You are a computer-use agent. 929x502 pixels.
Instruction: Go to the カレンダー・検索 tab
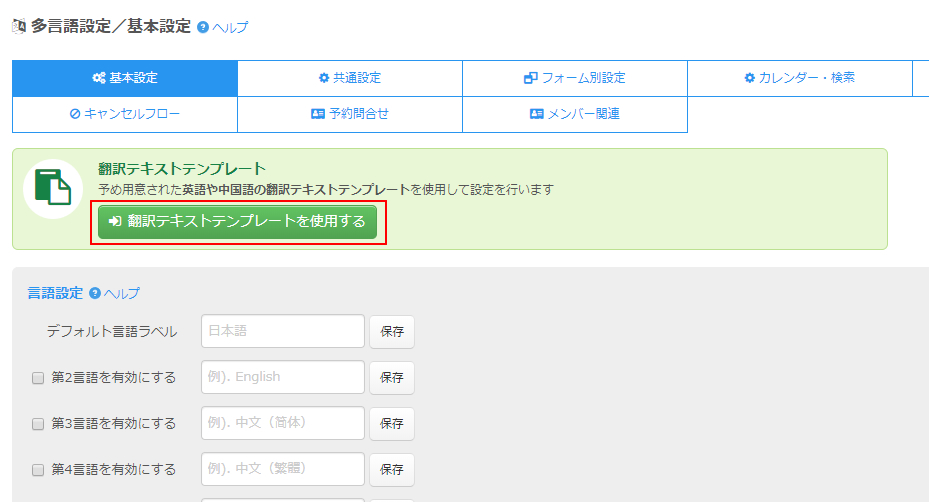800,78
